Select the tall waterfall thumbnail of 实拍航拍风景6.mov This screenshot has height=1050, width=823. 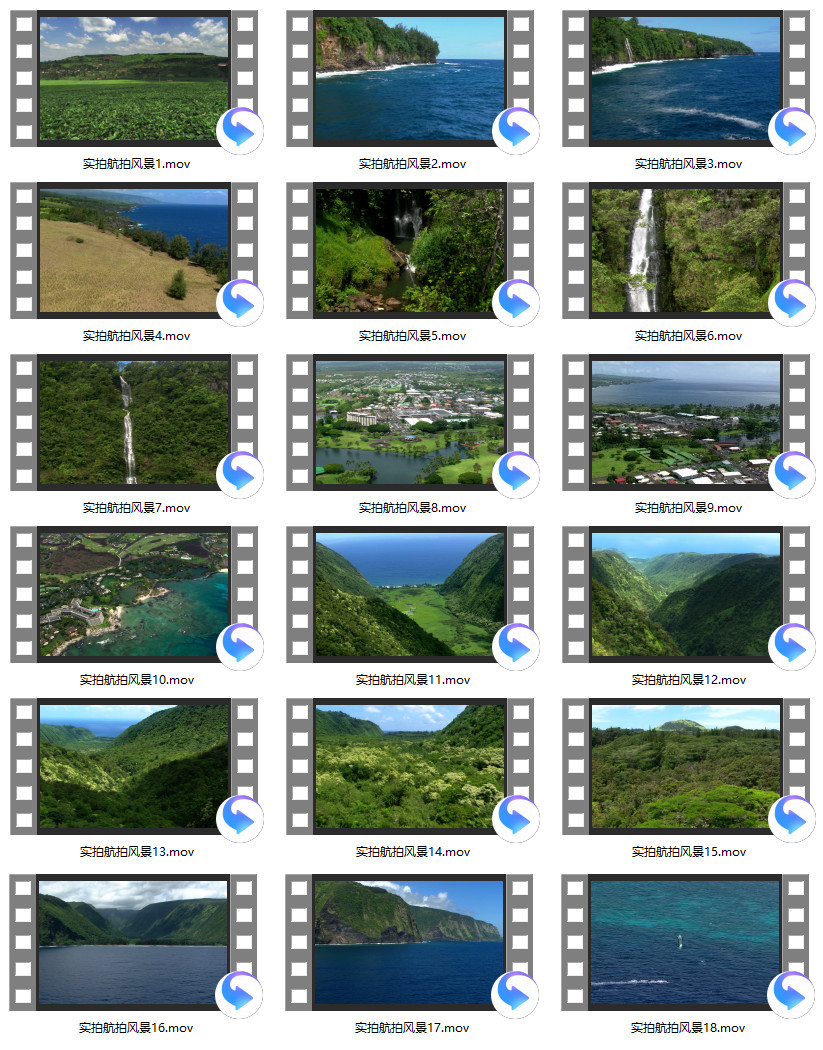686,250
